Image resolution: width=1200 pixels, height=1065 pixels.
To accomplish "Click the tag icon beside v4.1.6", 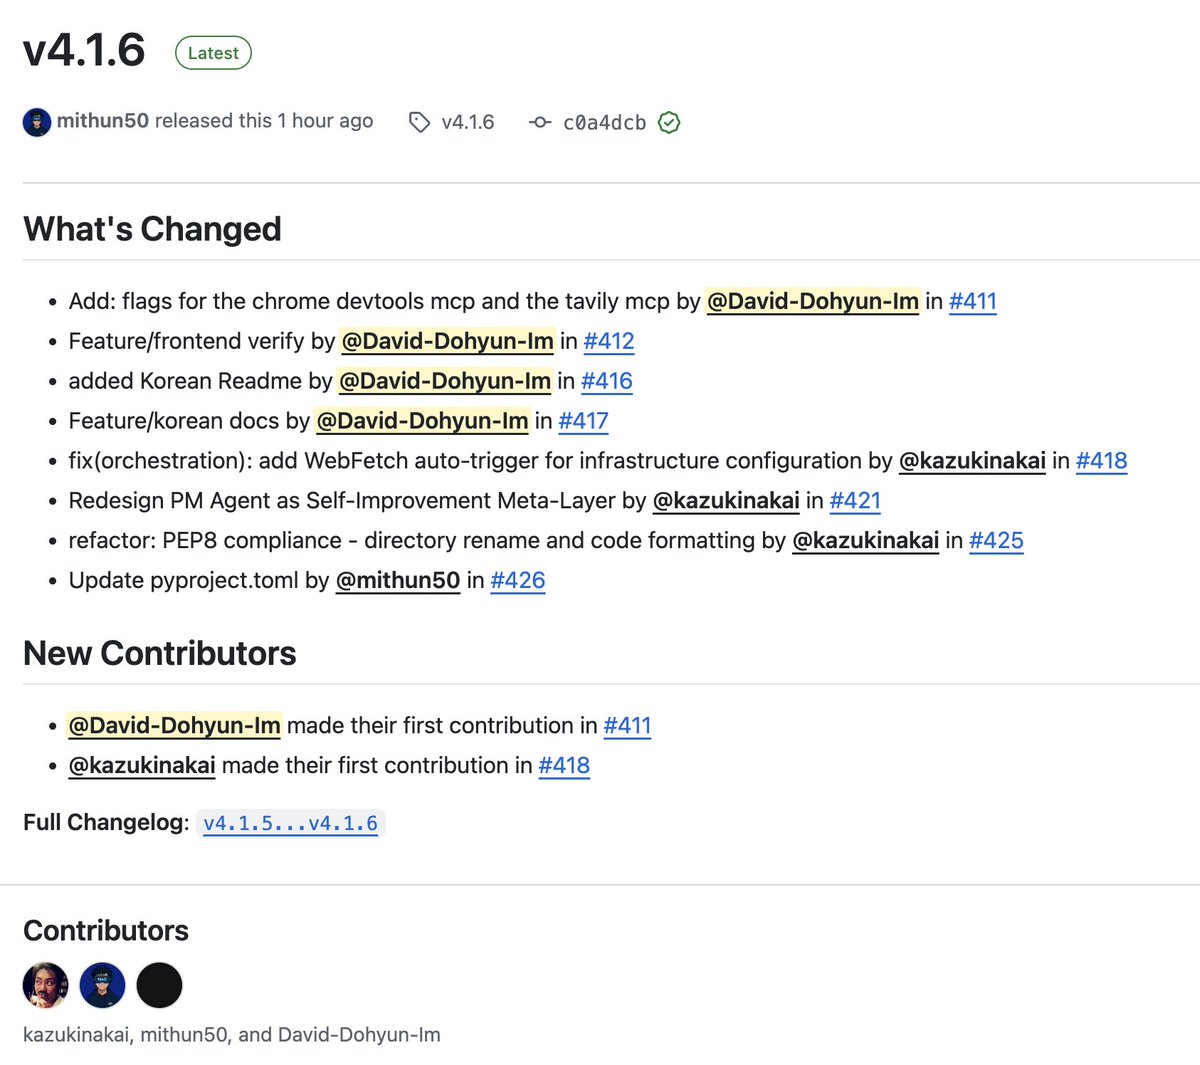I will click(418, 122).
